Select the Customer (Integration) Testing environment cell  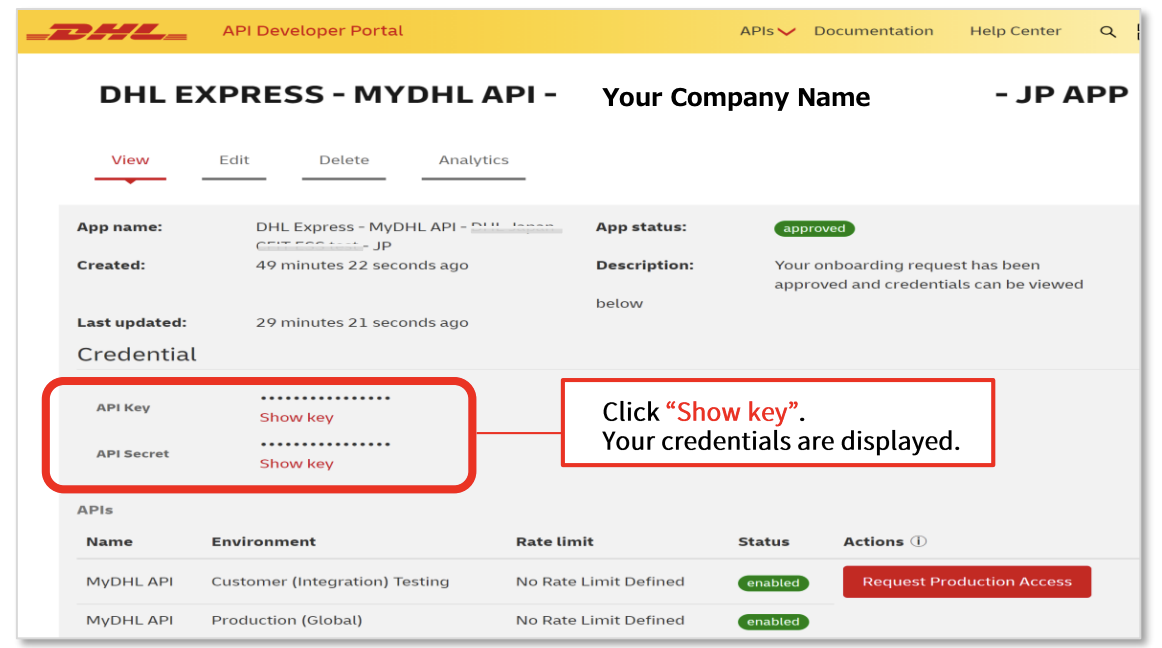[331, 582]
